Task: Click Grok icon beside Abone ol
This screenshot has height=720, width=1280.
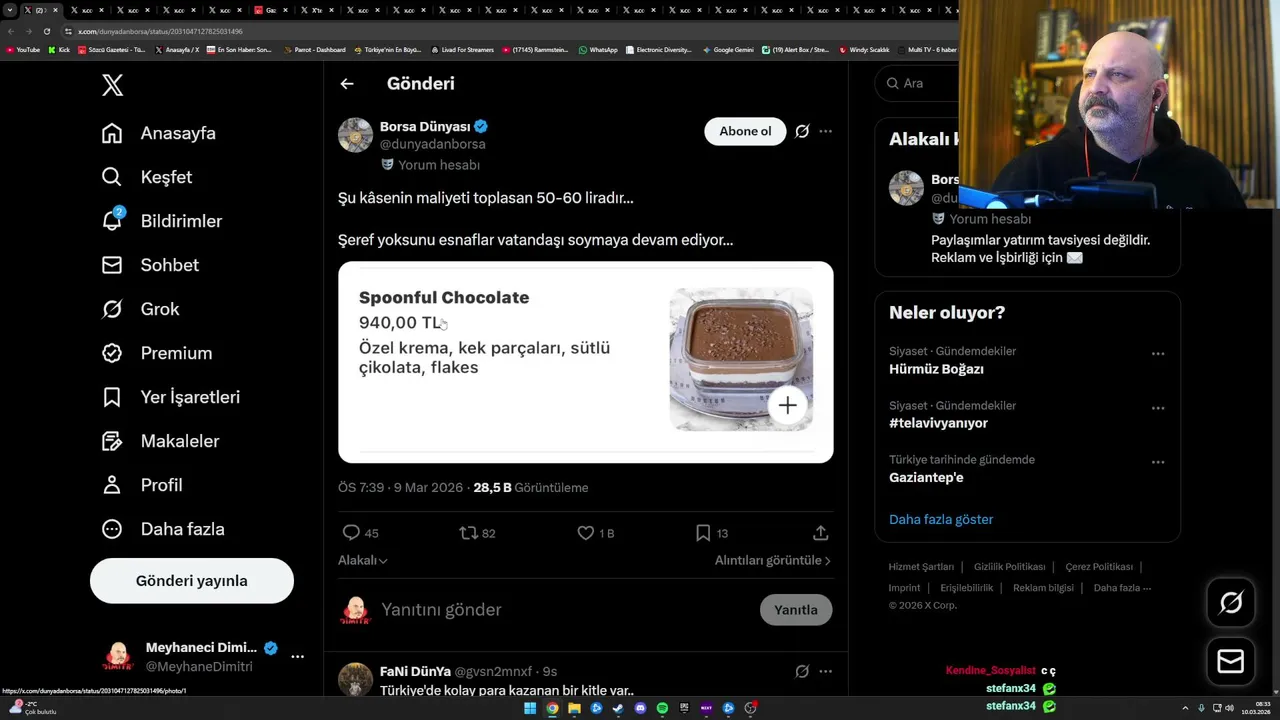Action: click(802, 131)
